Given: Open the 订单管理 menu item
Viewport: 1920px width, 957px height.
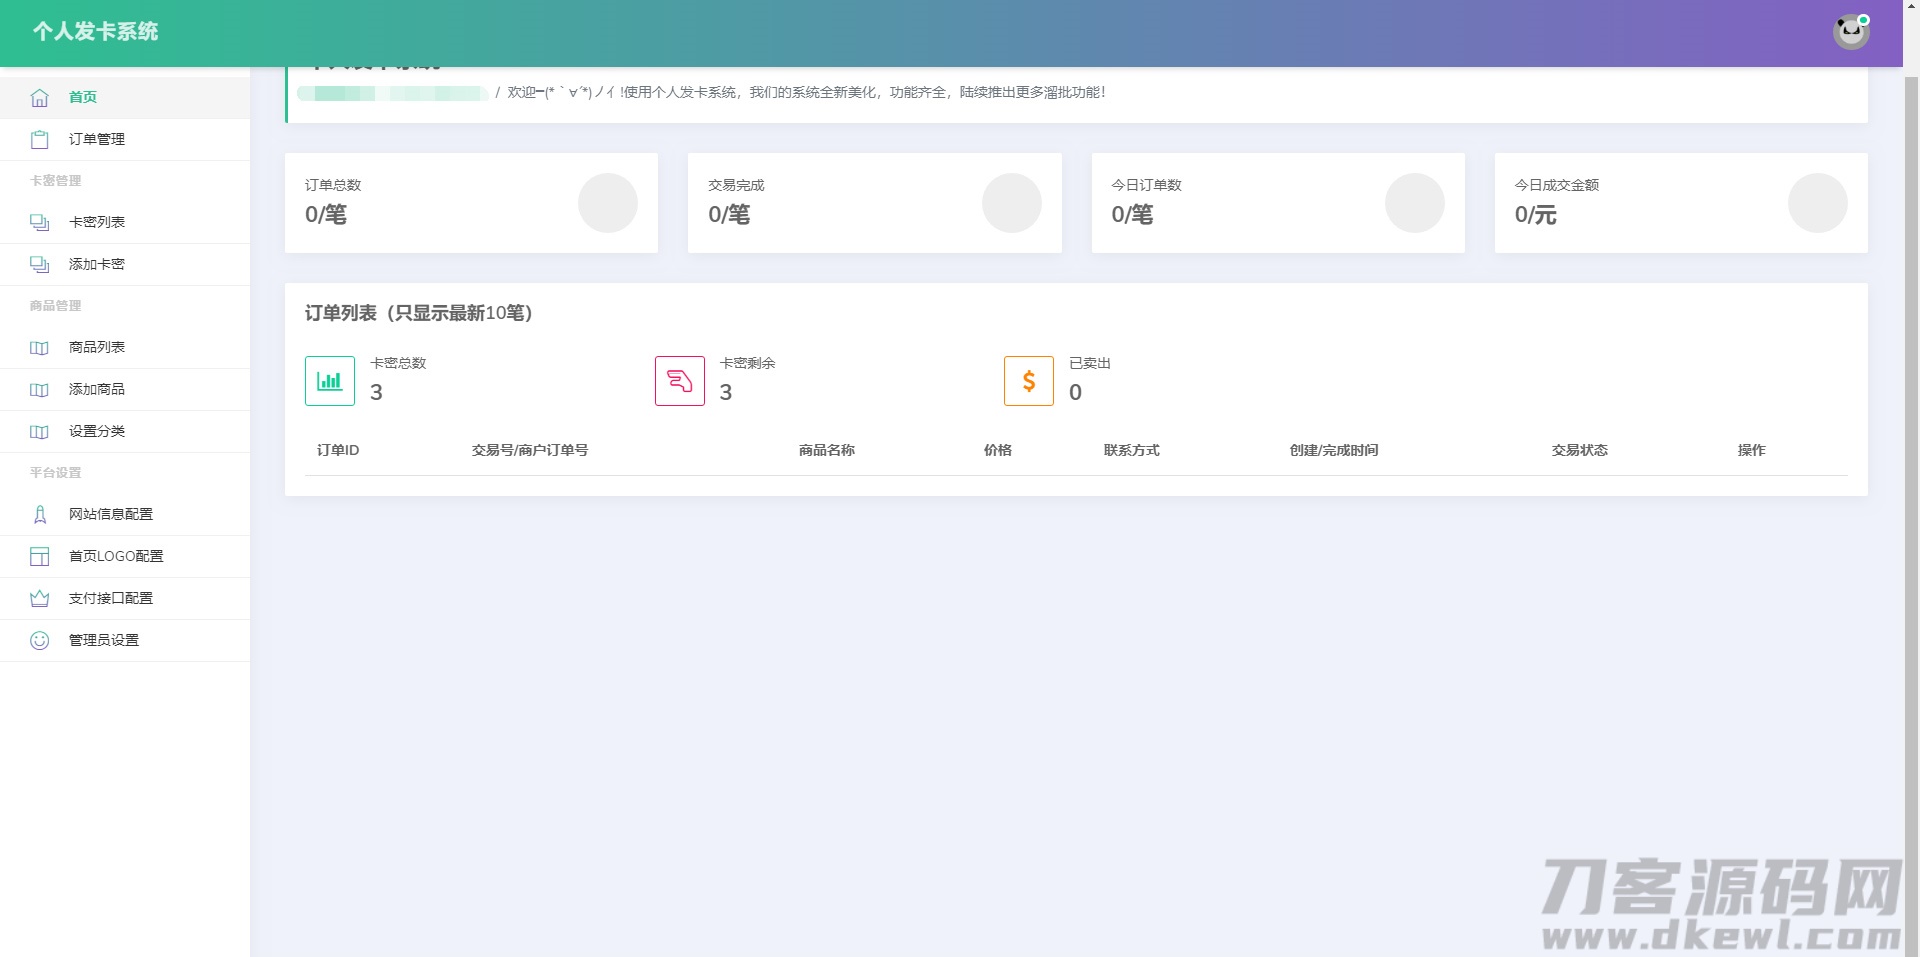Looking at the screenshot, I should point(96,139).
